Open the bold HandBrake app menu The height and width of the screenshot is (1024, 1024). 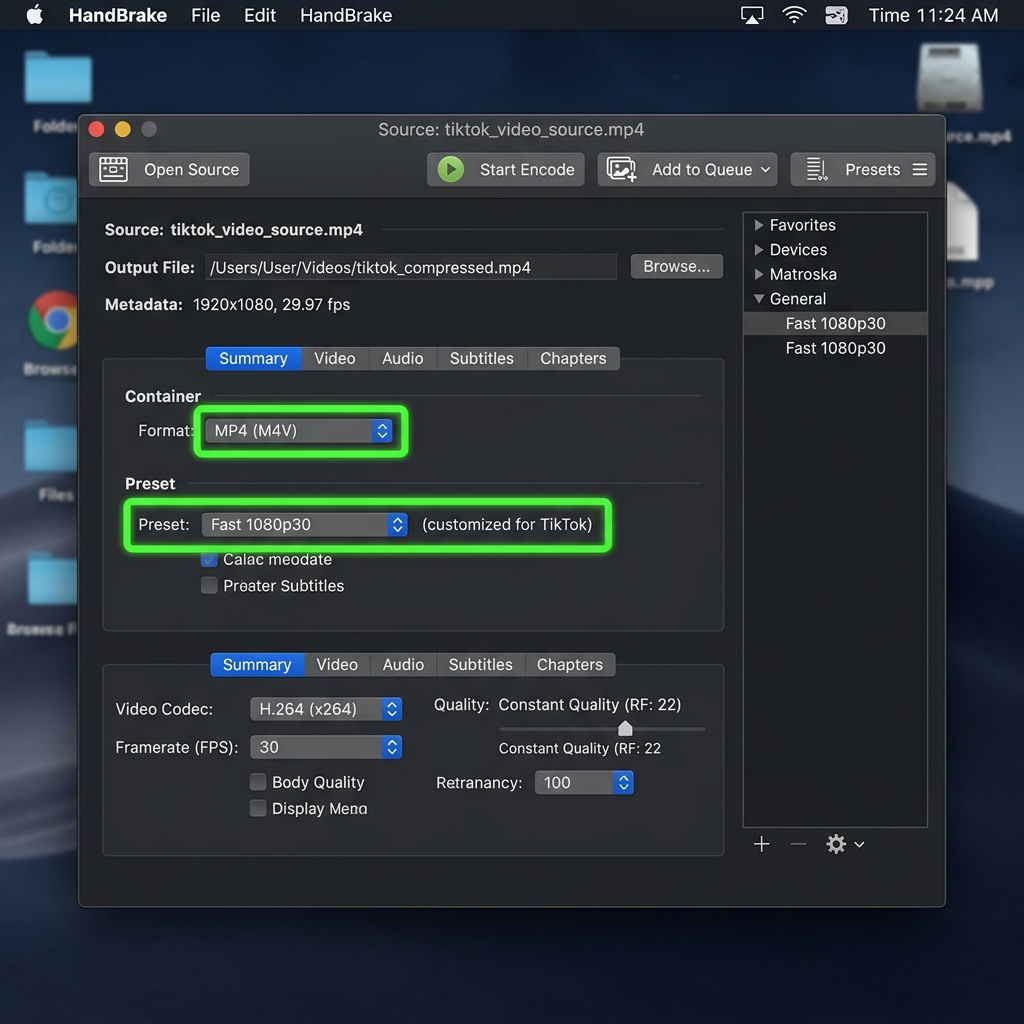click(118, 15)
